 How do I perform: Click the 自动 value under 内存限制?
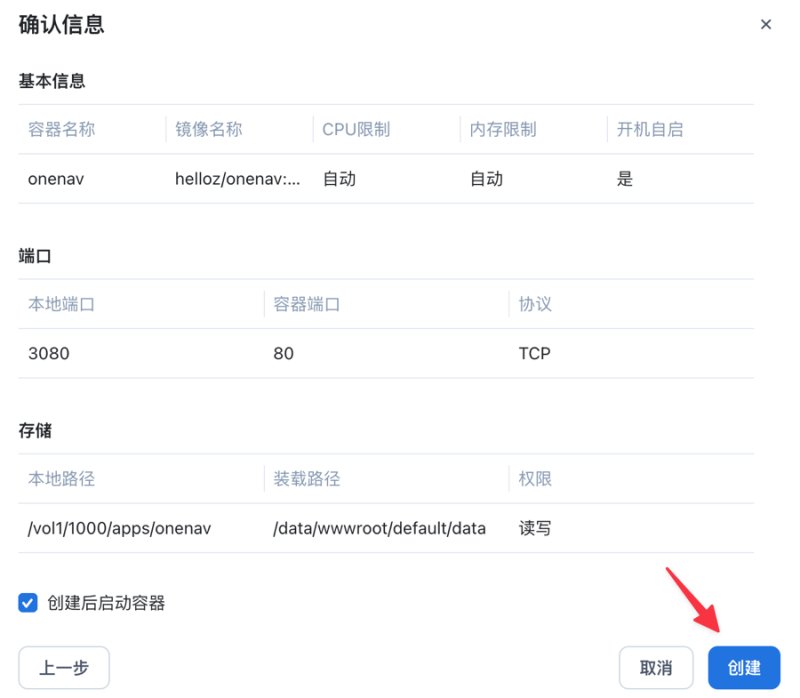pyautogui.click(x=486, y=179)
